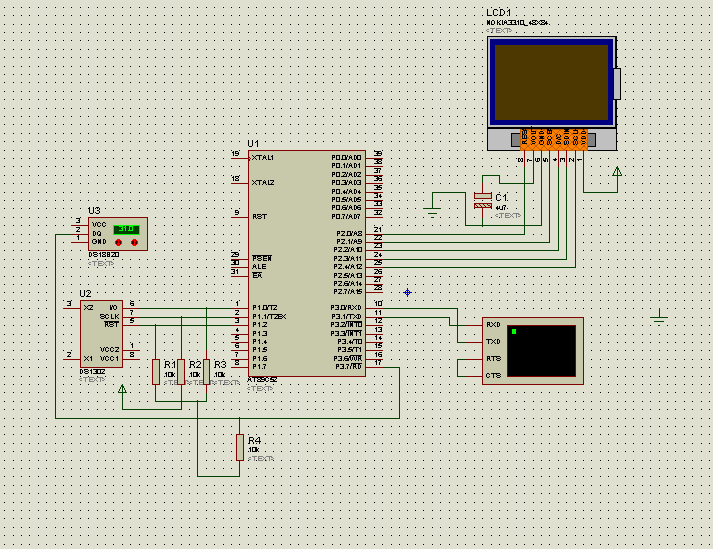Click the CTS pin on virtual terminal
The height and width of the screenshot is (549, 713).
coord(493,375)
